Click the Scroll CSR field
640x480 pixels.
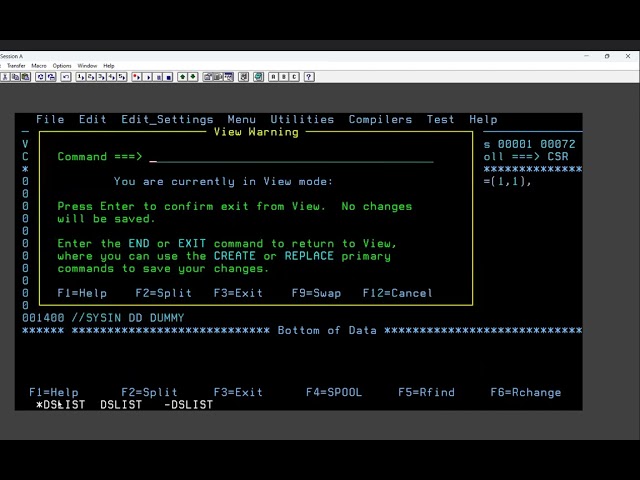point(558,157)
